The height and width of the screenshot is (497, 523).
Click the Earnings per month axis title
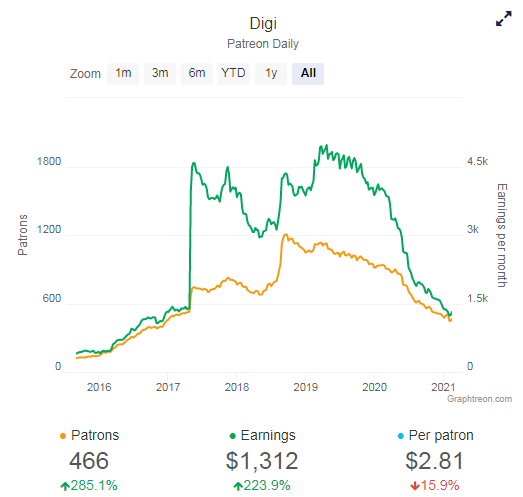(502, 235)
